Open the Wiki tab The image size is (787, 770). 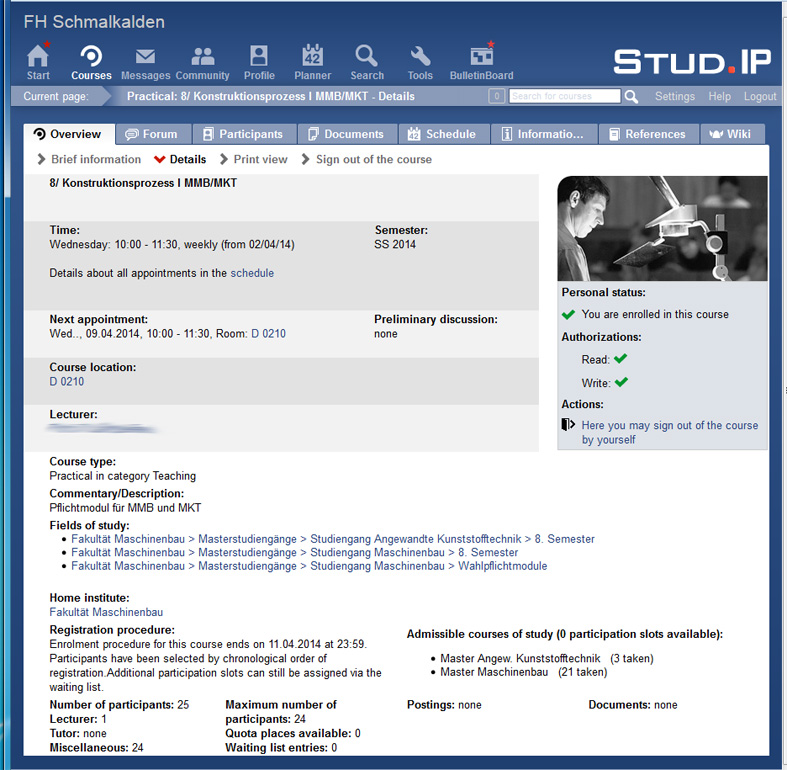pyautogui.click(x=732, y=134)
